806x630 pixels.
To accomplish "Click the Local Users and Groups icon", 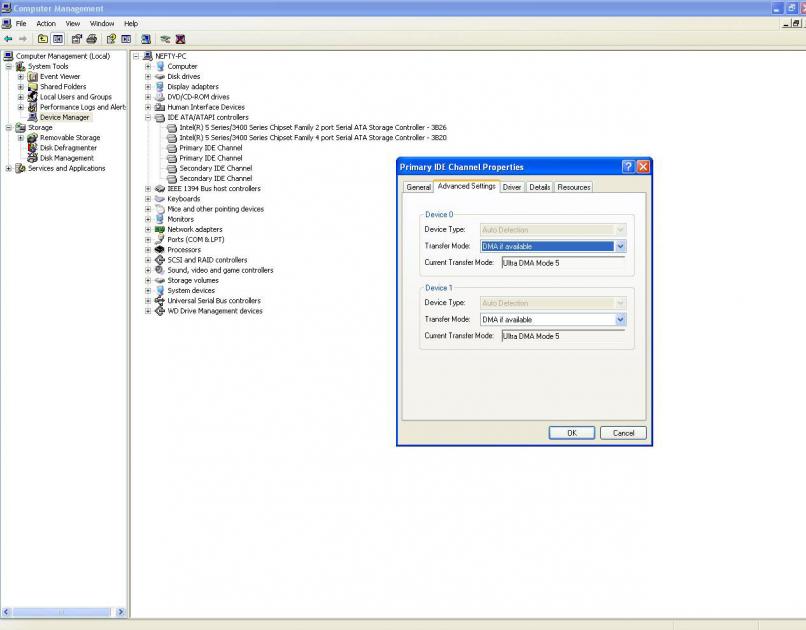I will point(32,97).
